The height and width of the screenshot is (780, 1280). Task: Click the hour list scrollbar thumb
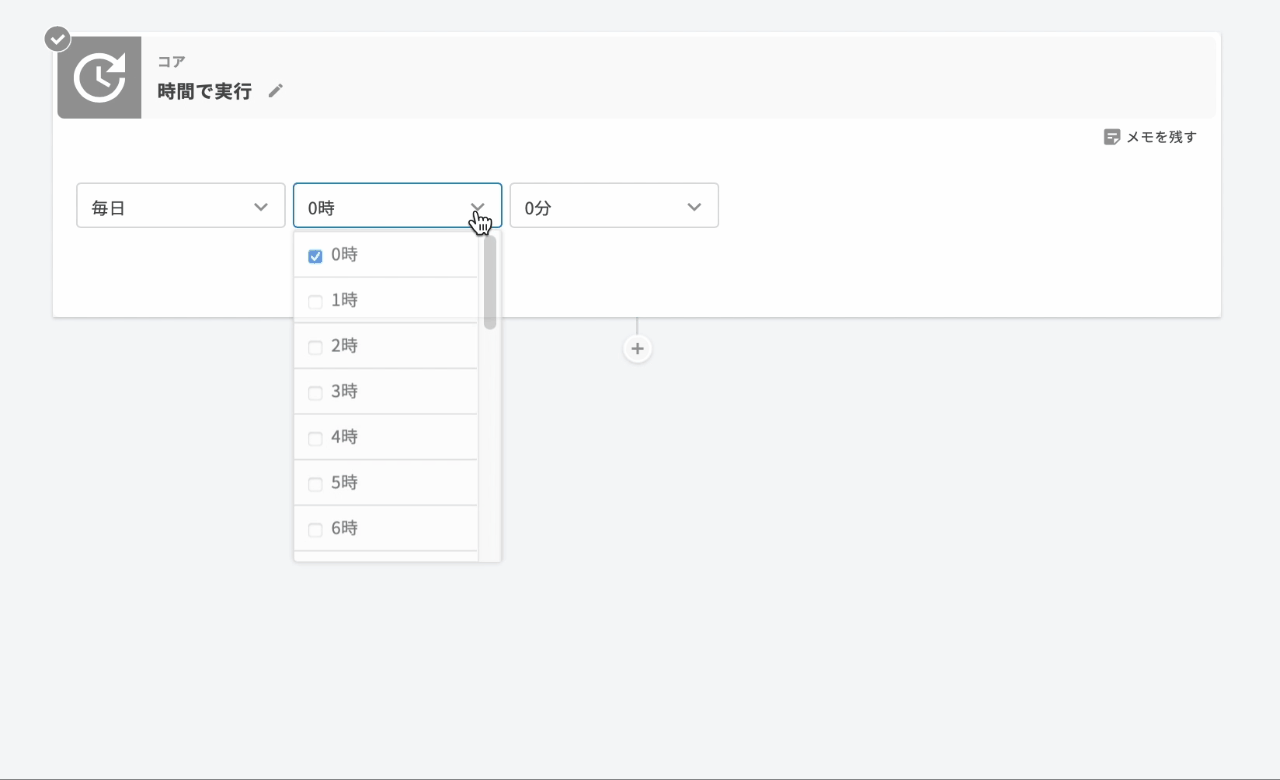coord(490,283)
